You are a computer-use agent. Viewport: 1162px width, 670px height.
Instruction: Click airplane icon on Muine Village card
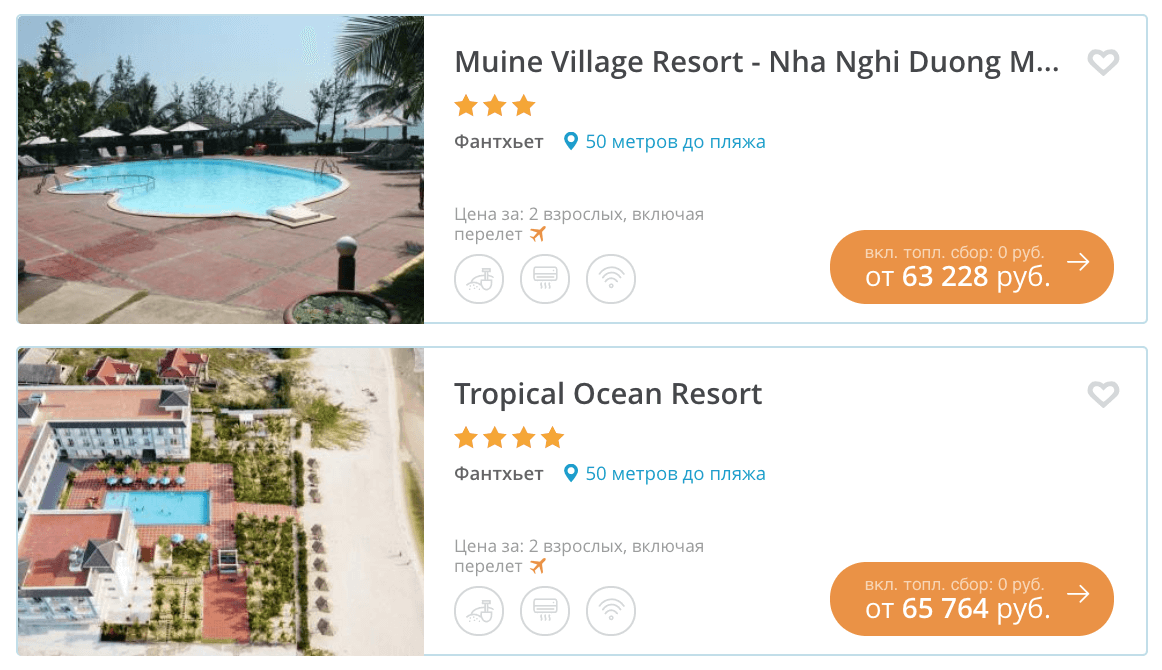coord(538,234)
